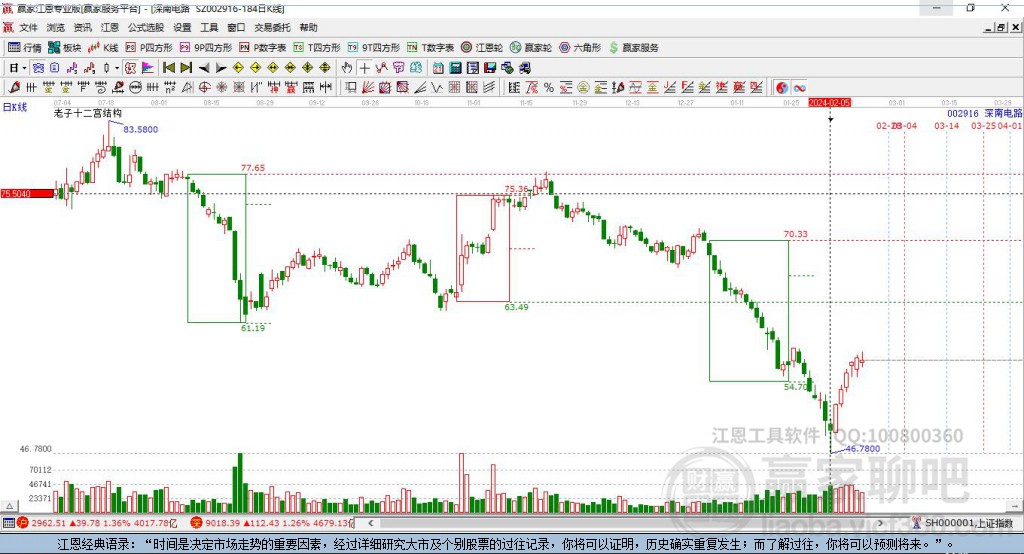Click the floppy disk save icon
Screen dimensions: 1024x554
click(490, 68)
